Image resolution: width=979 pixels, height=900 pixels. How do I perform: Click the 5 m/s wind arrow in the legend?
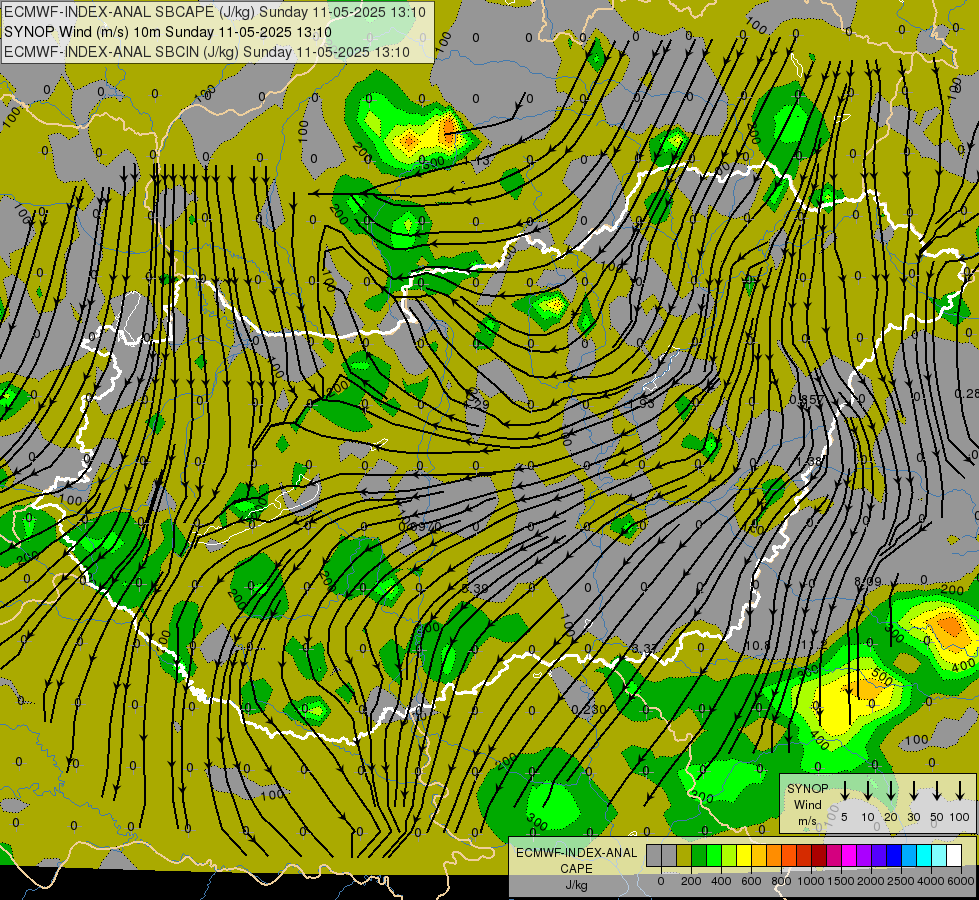844,791
